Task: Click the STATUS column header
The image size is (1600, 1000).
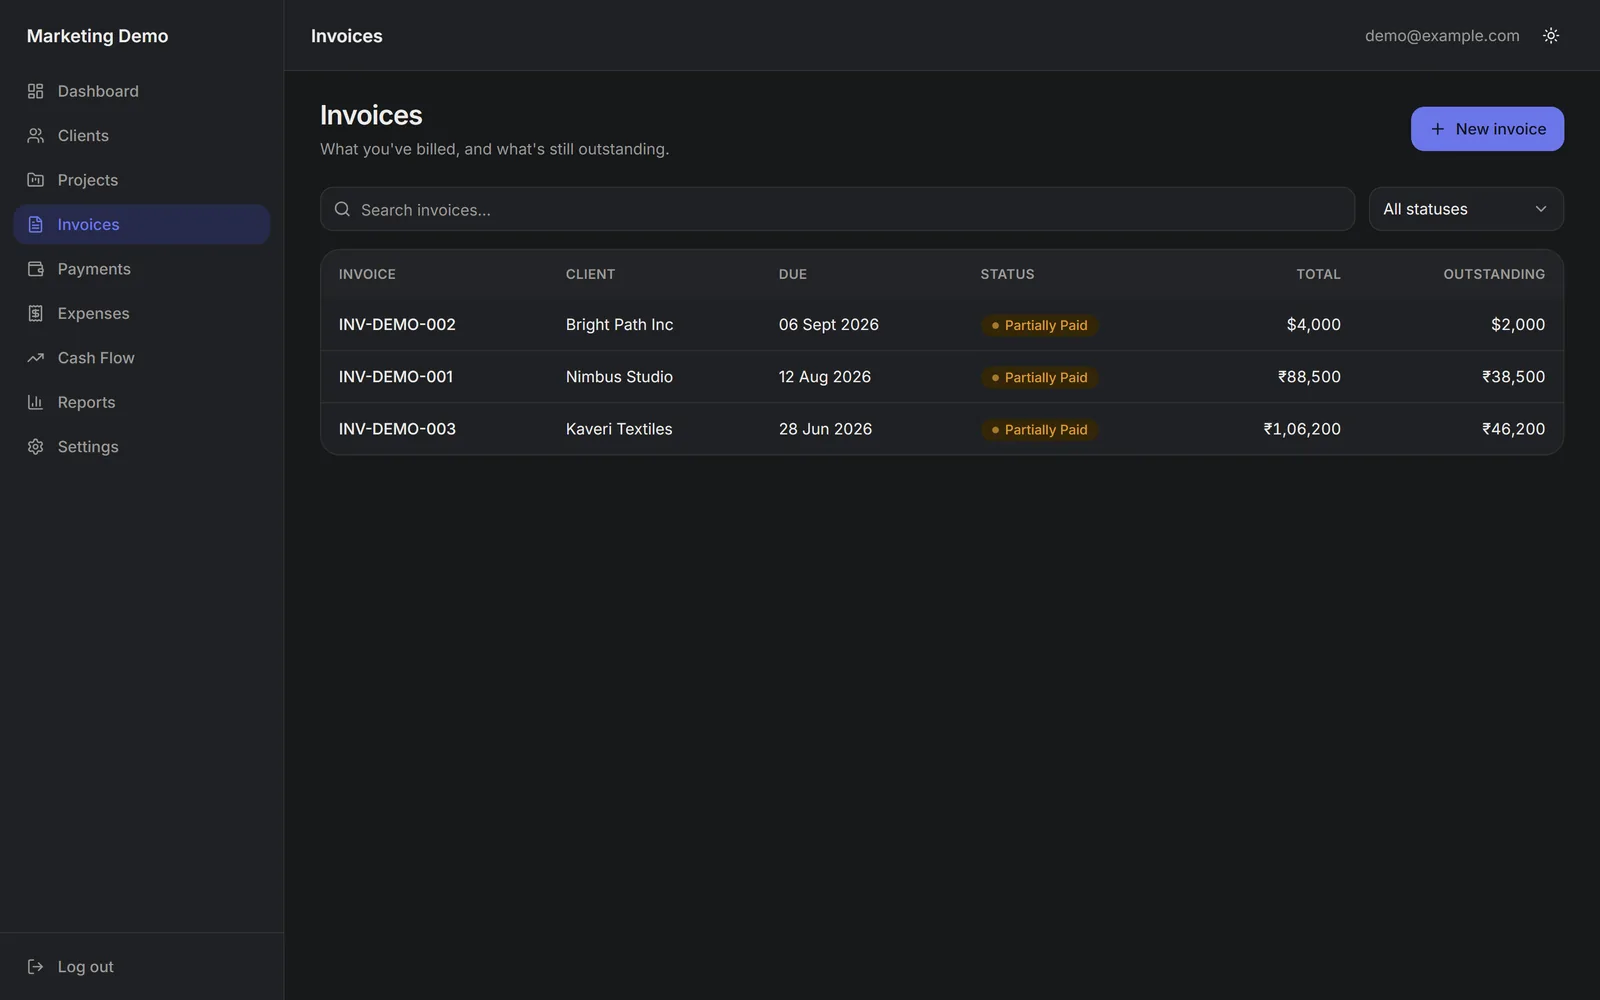Action: 1007,274
